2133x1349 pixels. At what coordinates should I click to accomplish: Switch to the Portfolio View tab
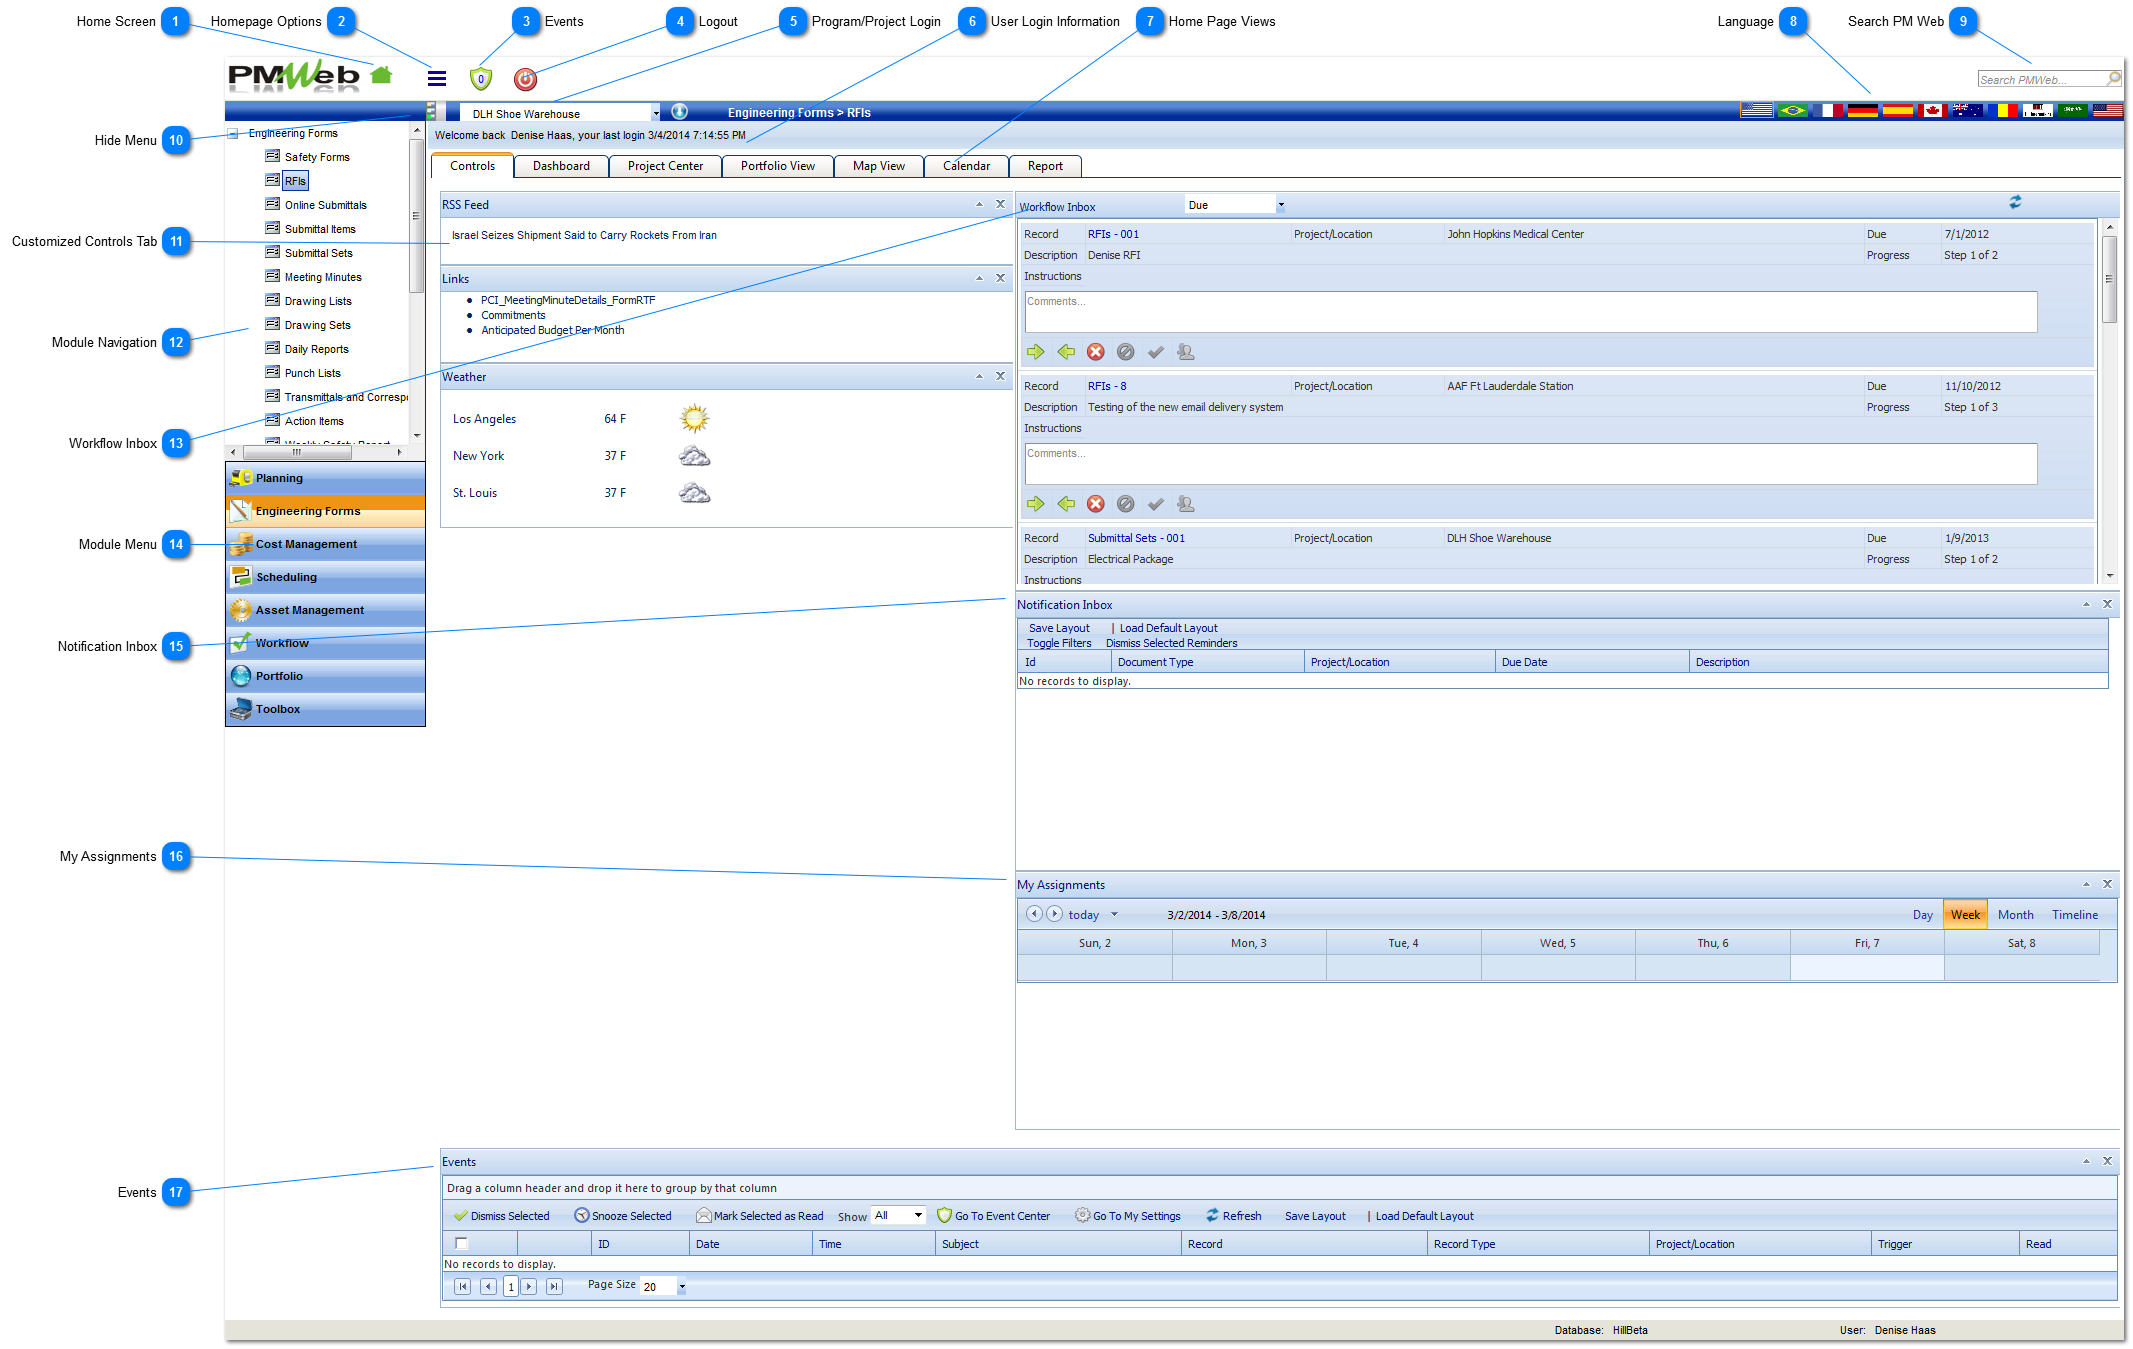click(777, 166)
